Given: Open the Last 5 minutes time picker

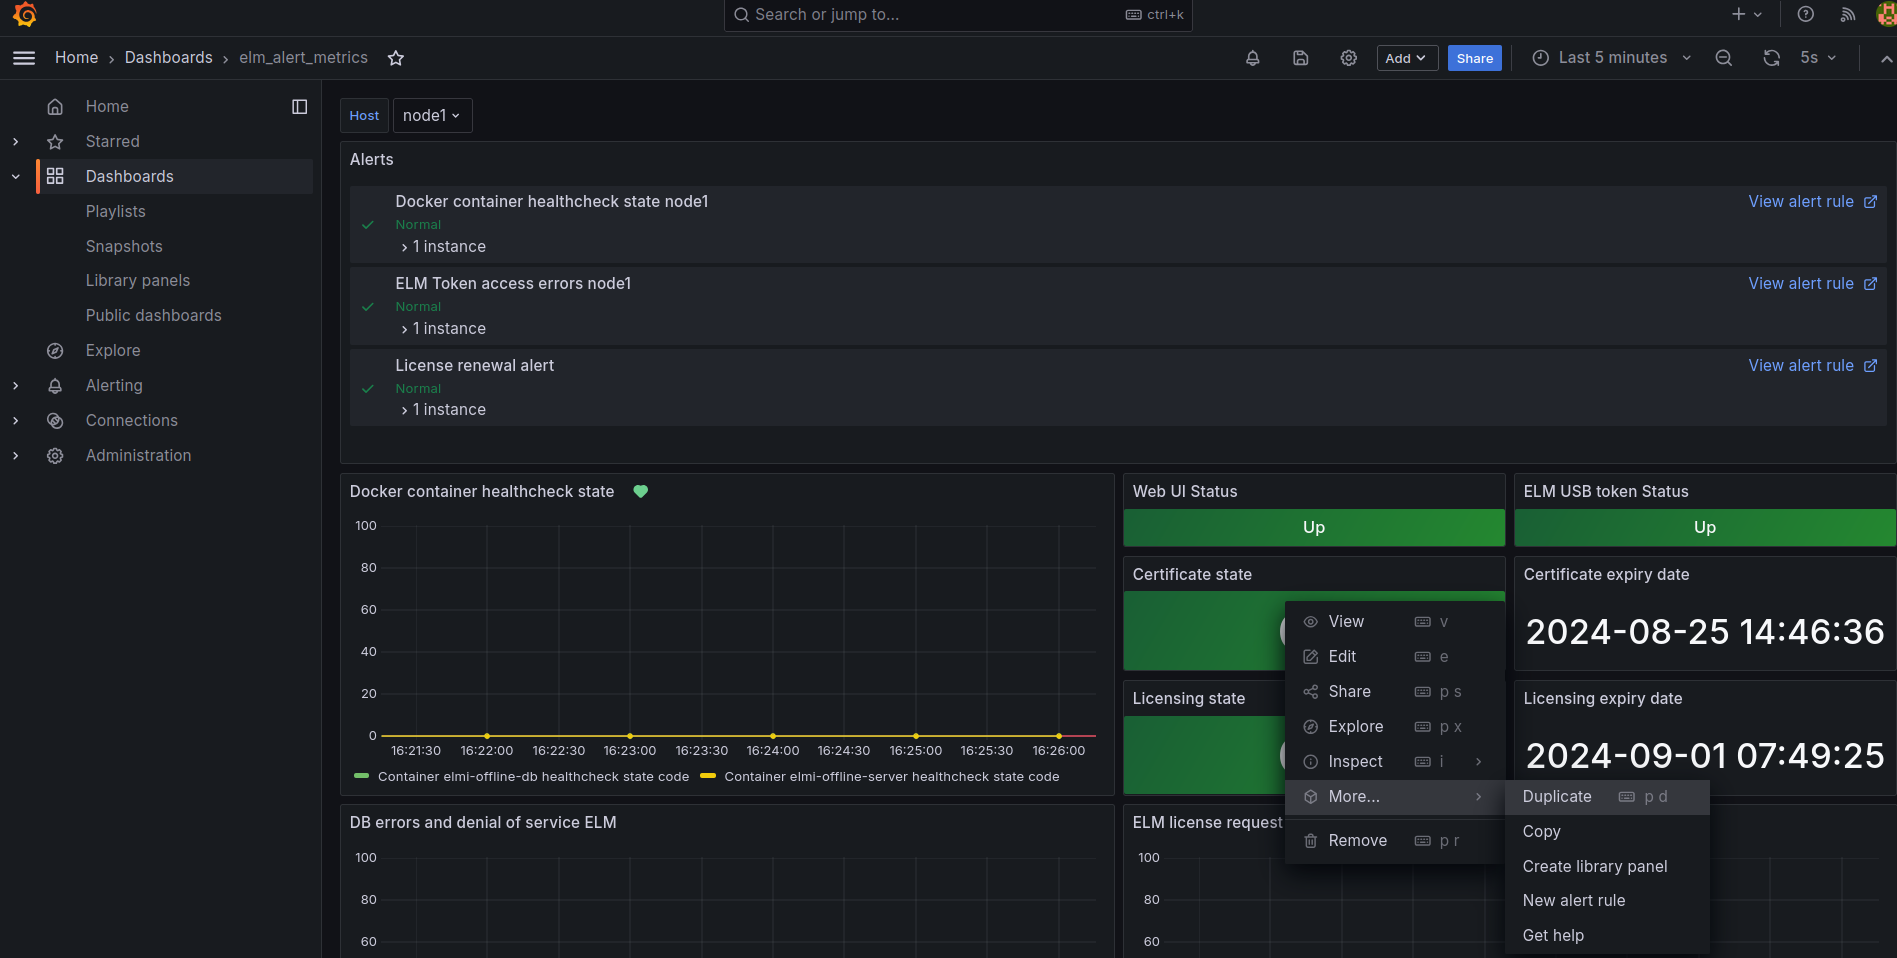Looking at the screenshot, I should (x=1611, y=58).
